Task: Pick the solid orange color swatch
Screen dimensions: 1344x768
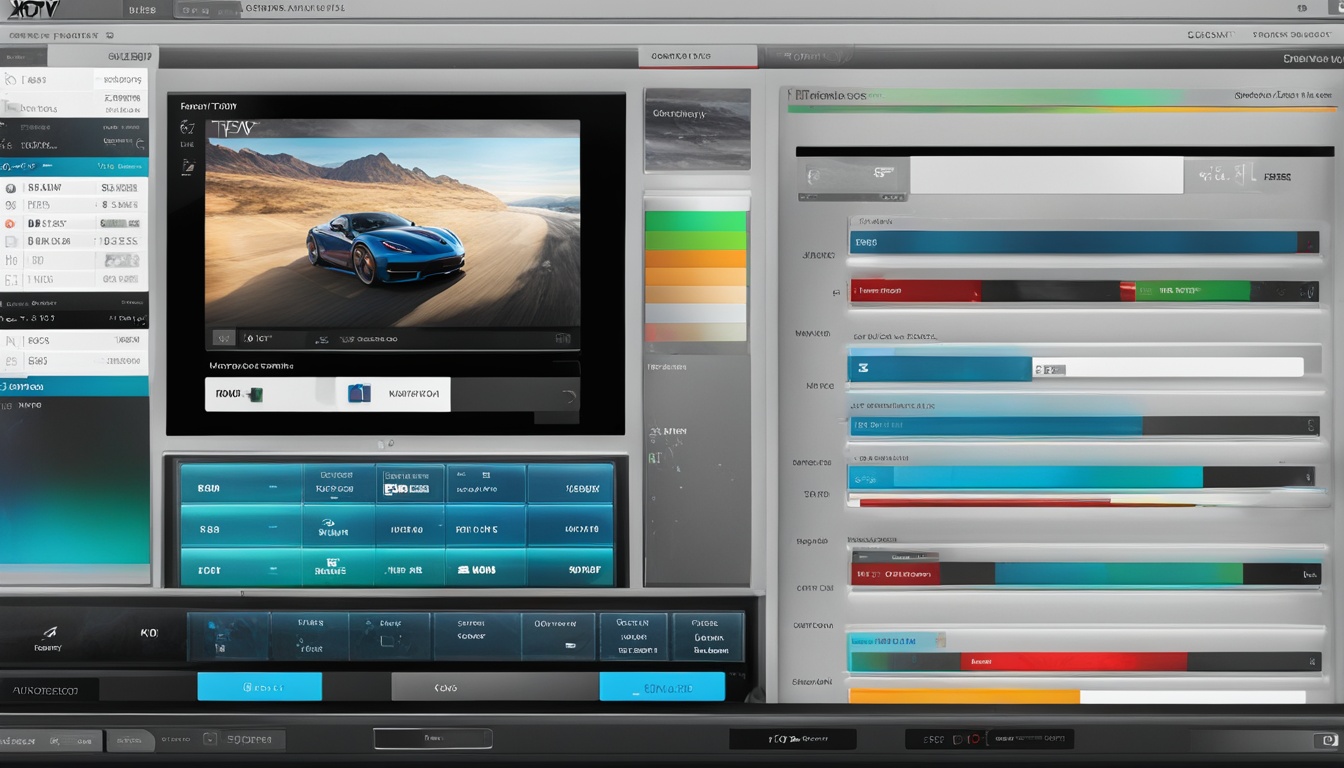Action: point(696,259)
